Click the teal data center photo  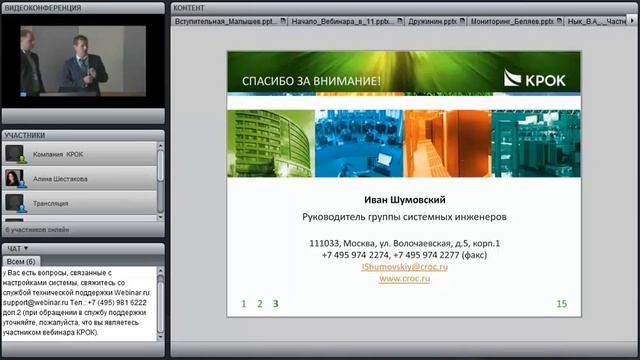pyautogui.click(x=536, y=143)
